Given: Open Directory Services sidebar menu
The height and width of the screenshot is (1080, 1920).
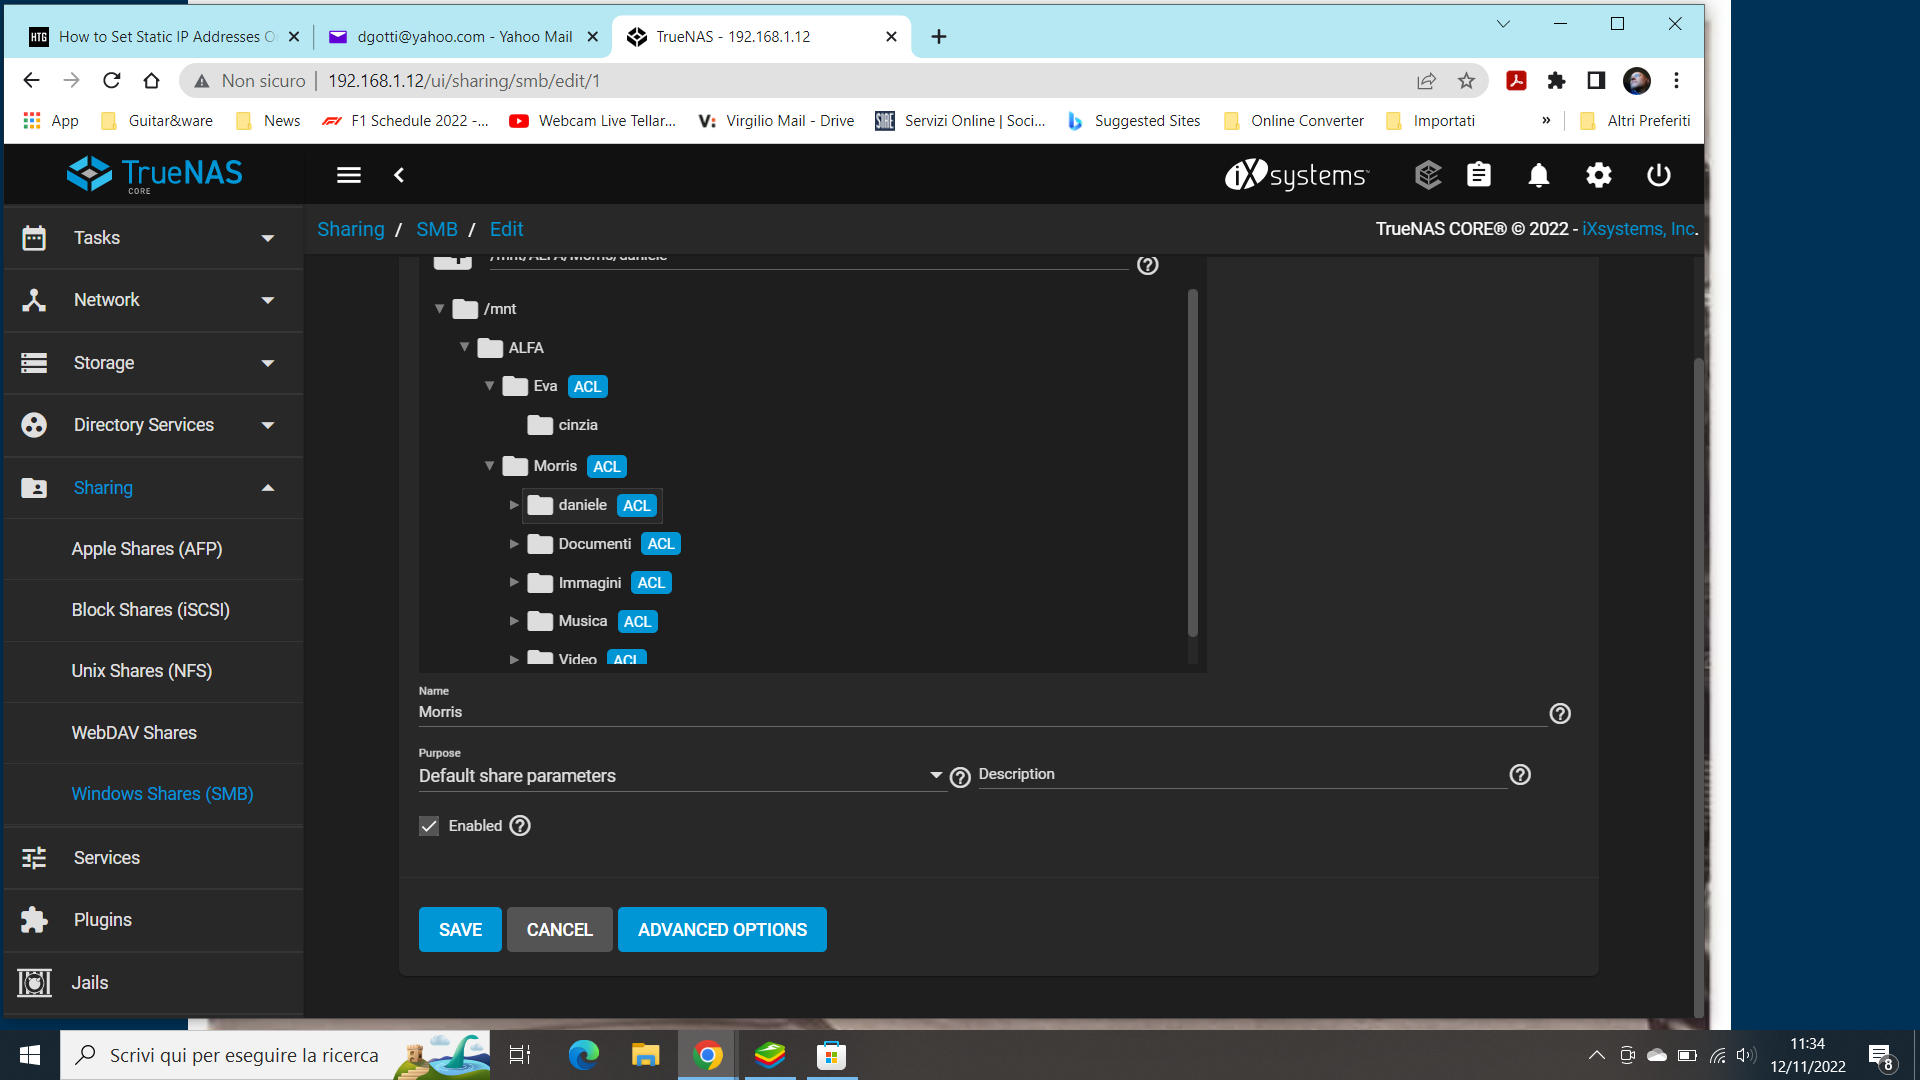Looking at the screenshot, I should click(153, 425).
